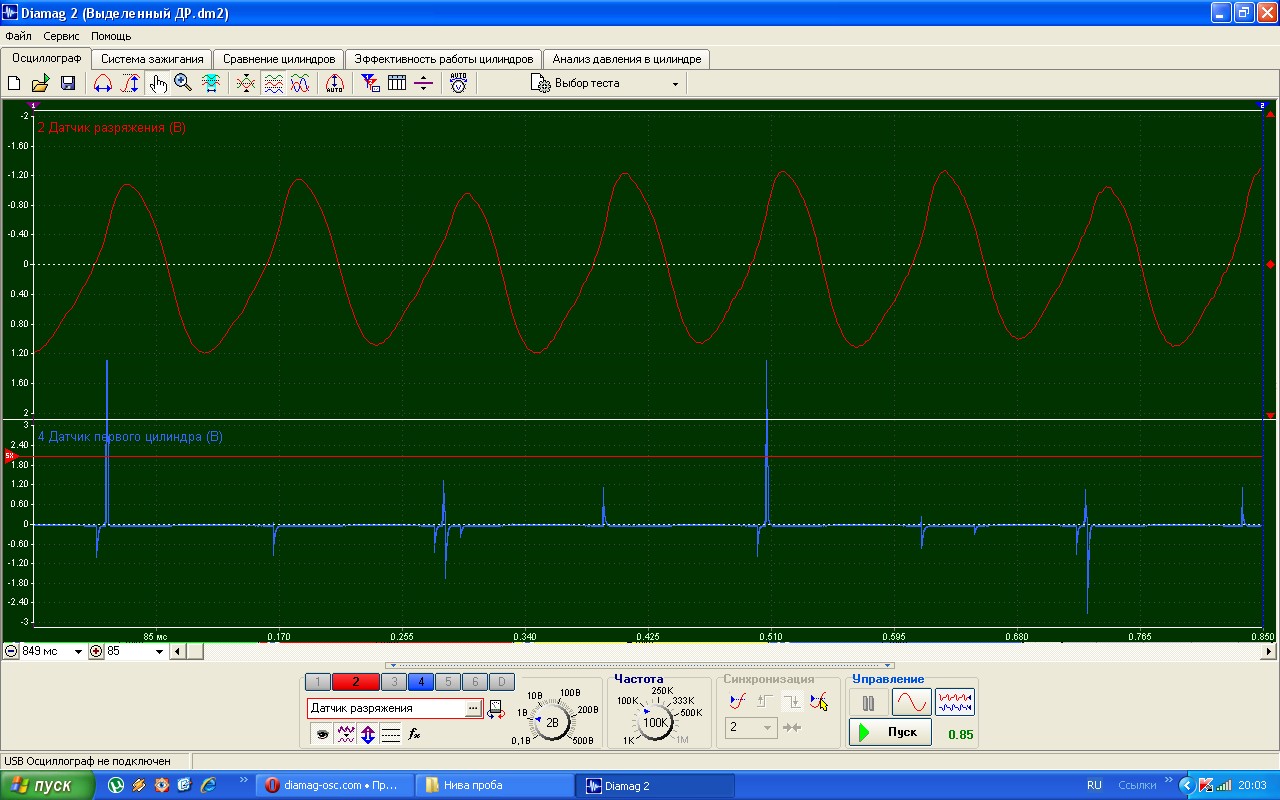Open the Помощь menu
Viewport: 1280px width, 800px height.
point(111,36)
